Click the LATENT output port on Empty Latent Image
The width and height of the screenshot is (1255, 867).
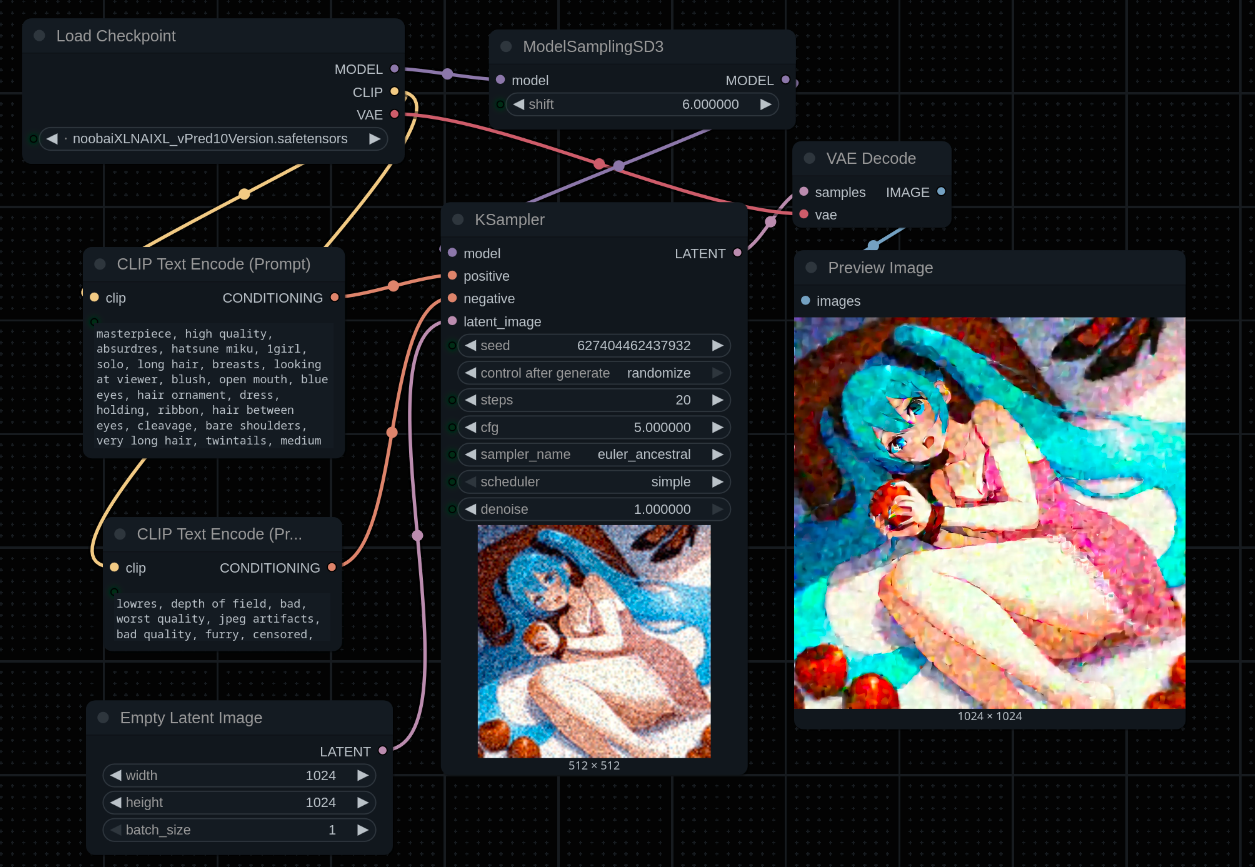pyautogui.click(x=382, y=751)
